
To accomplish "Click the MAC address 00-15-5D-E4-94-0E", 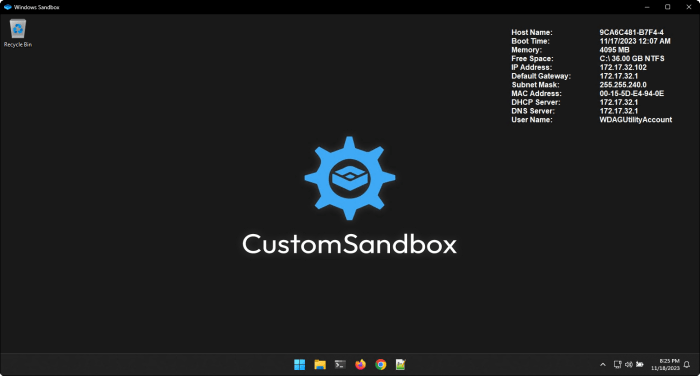I will tap(632, 94).
